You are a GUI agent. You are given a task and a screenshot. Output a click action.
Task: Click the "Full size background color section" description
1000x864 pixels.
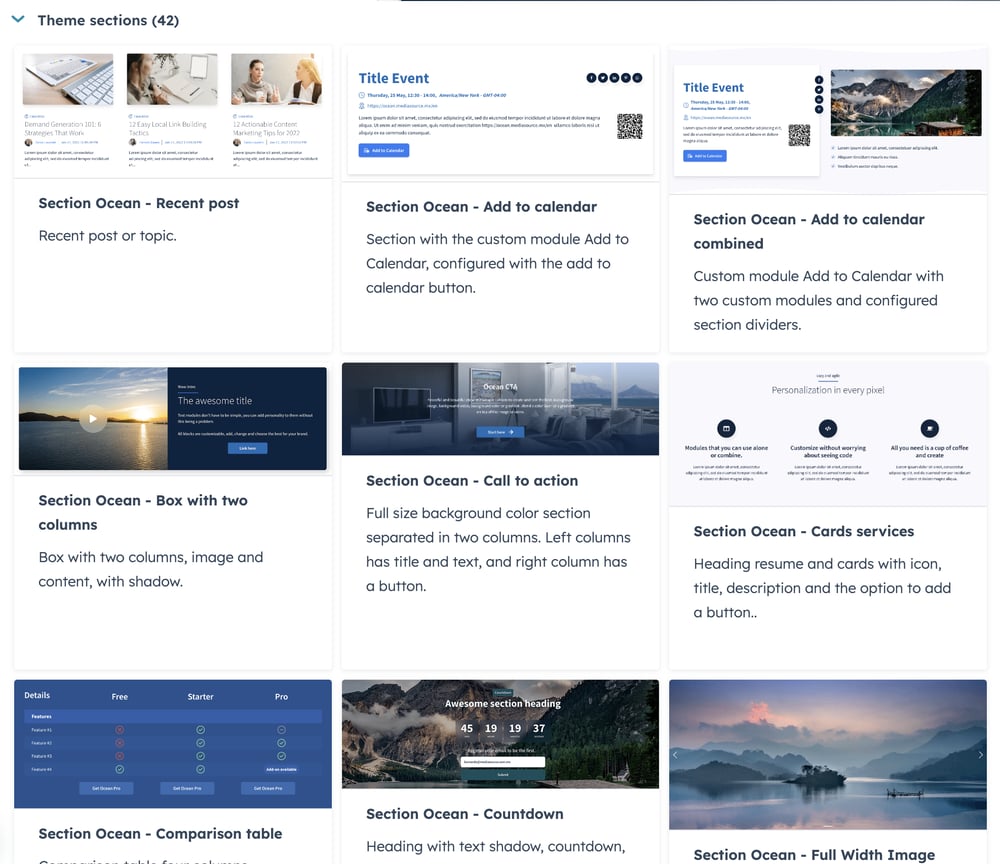[498, 549]
